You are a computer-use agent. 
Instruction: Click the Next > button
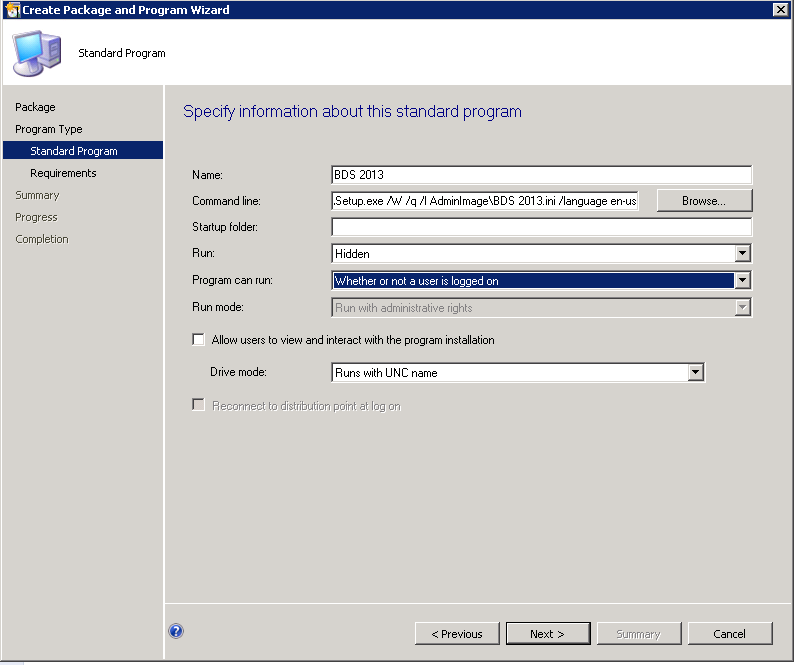click(548, 634)
